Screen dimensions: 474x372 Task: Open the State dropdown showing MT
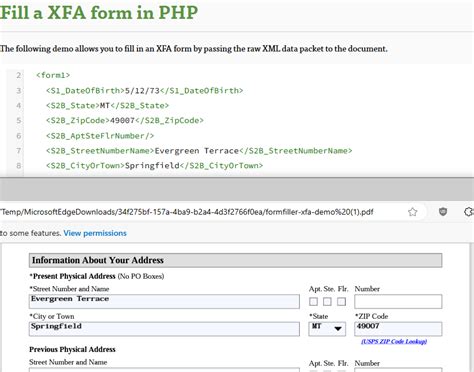[x=327, y=328]
